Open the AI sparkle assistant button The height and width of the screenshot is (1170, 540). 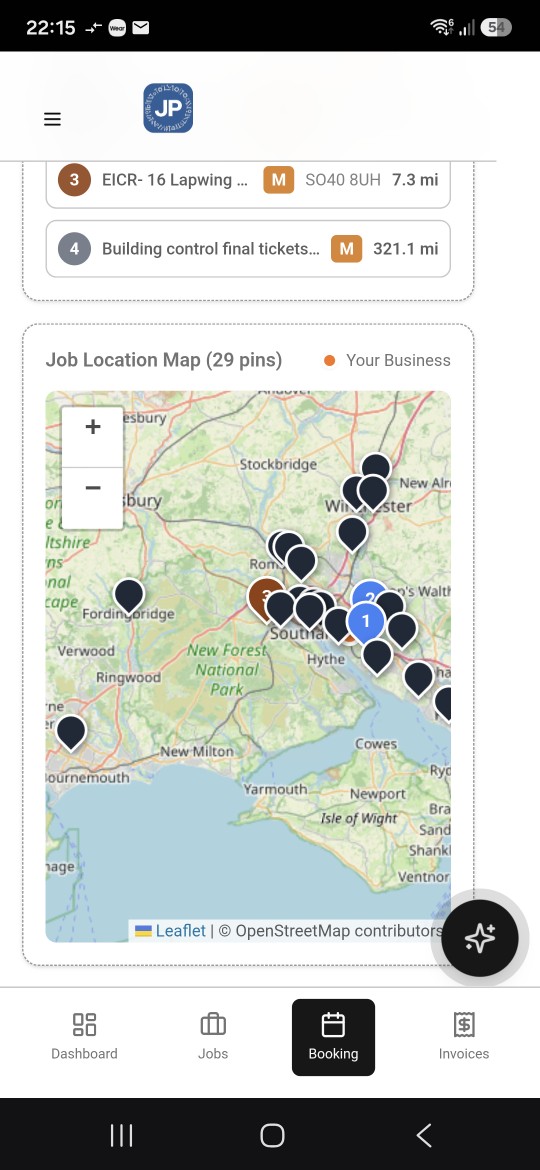click(480, 938)
